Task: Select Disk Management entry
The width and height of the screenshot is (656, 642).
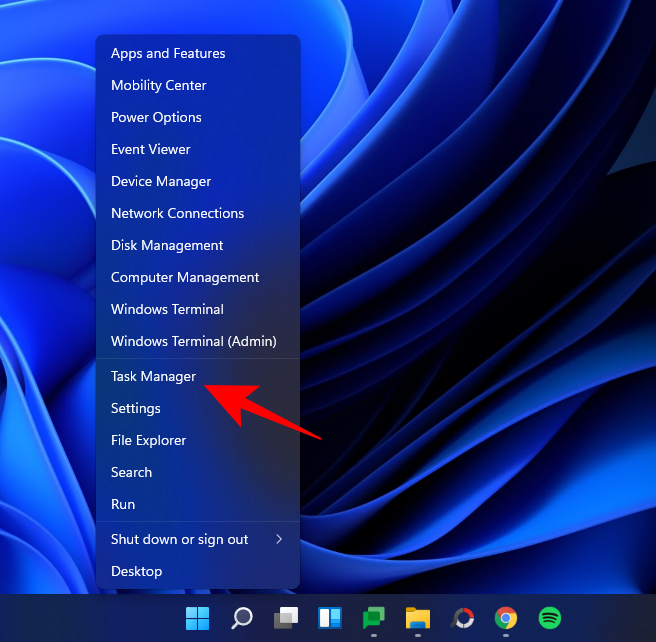Action: tap(167, 245)
